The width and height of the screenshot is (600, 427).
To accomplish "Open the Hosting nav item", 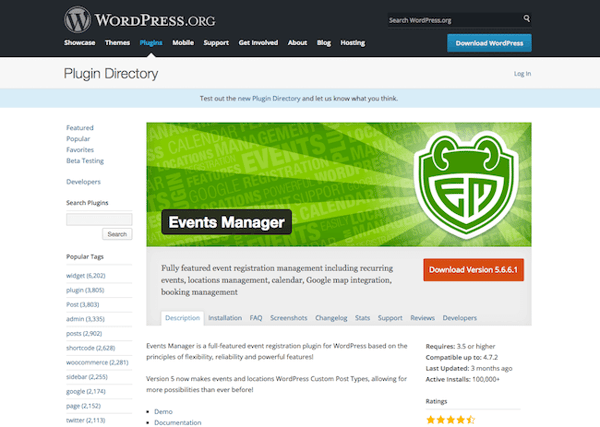I will pos(353,42).
